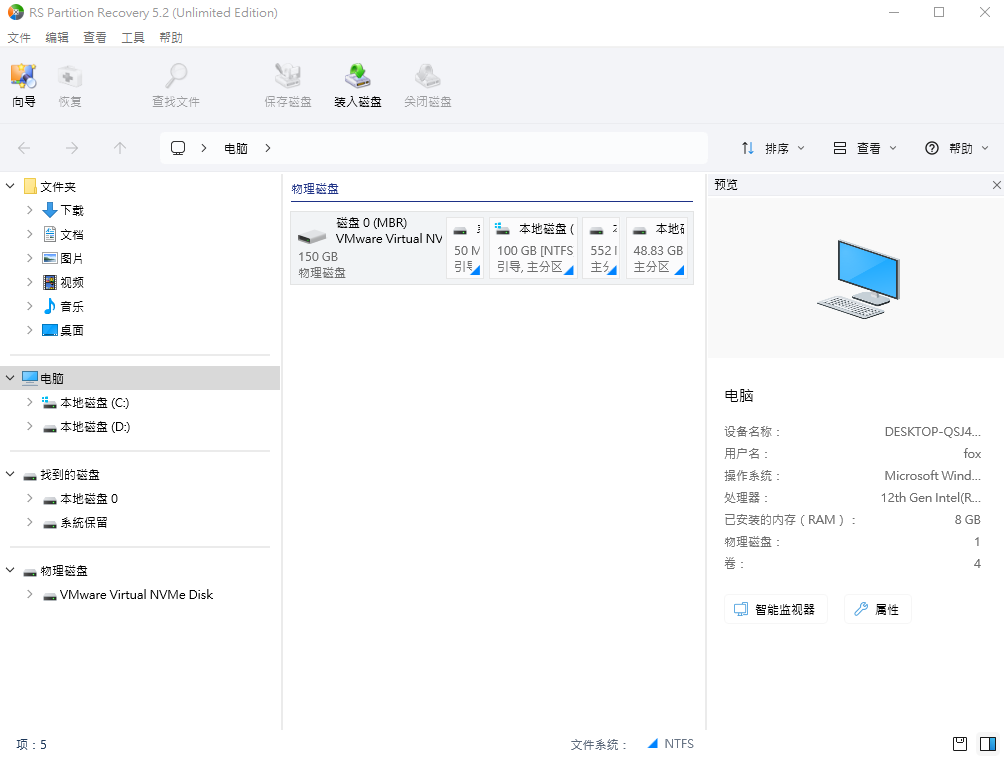This screenshot has width=1004, height=757.
Task: Select VMware Virtual NVMe Disk icon
Action: tap(49, 596)
